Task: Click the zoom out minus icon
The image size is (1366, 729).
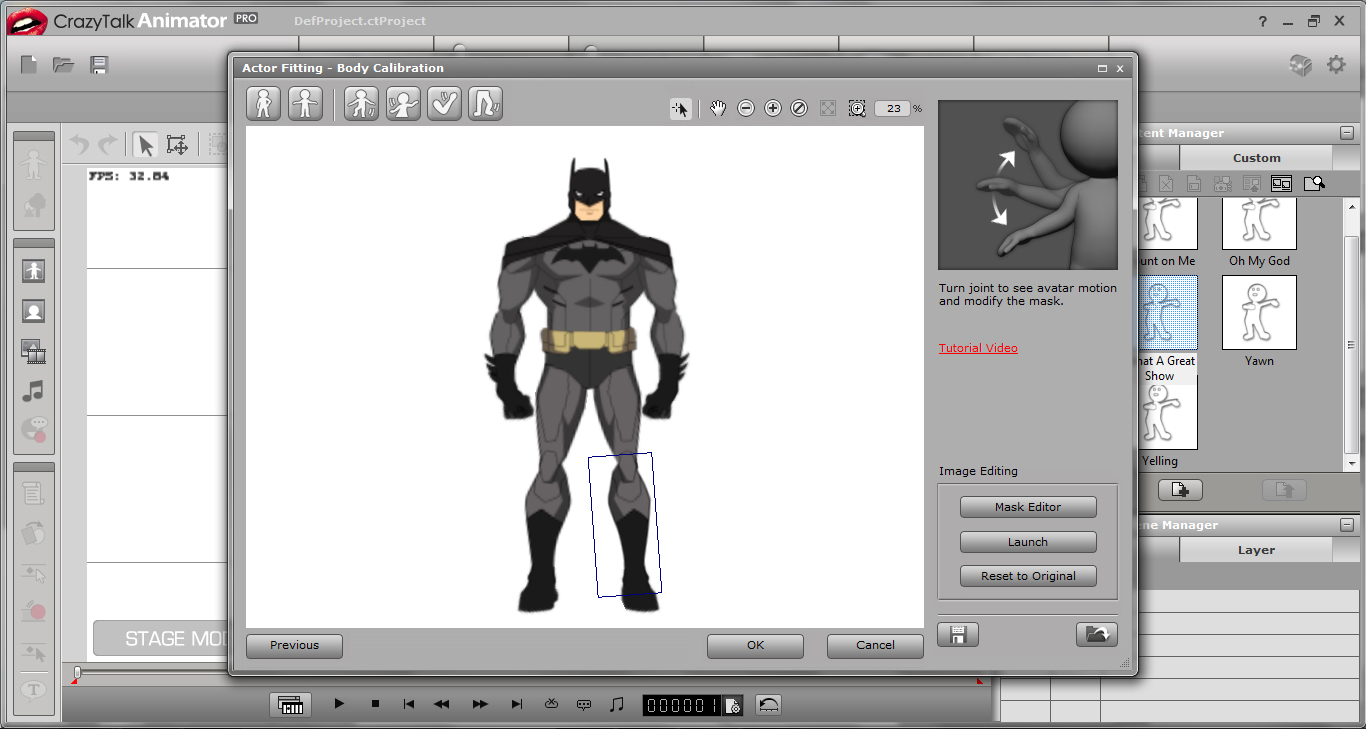Action: (x=746, y=108)
